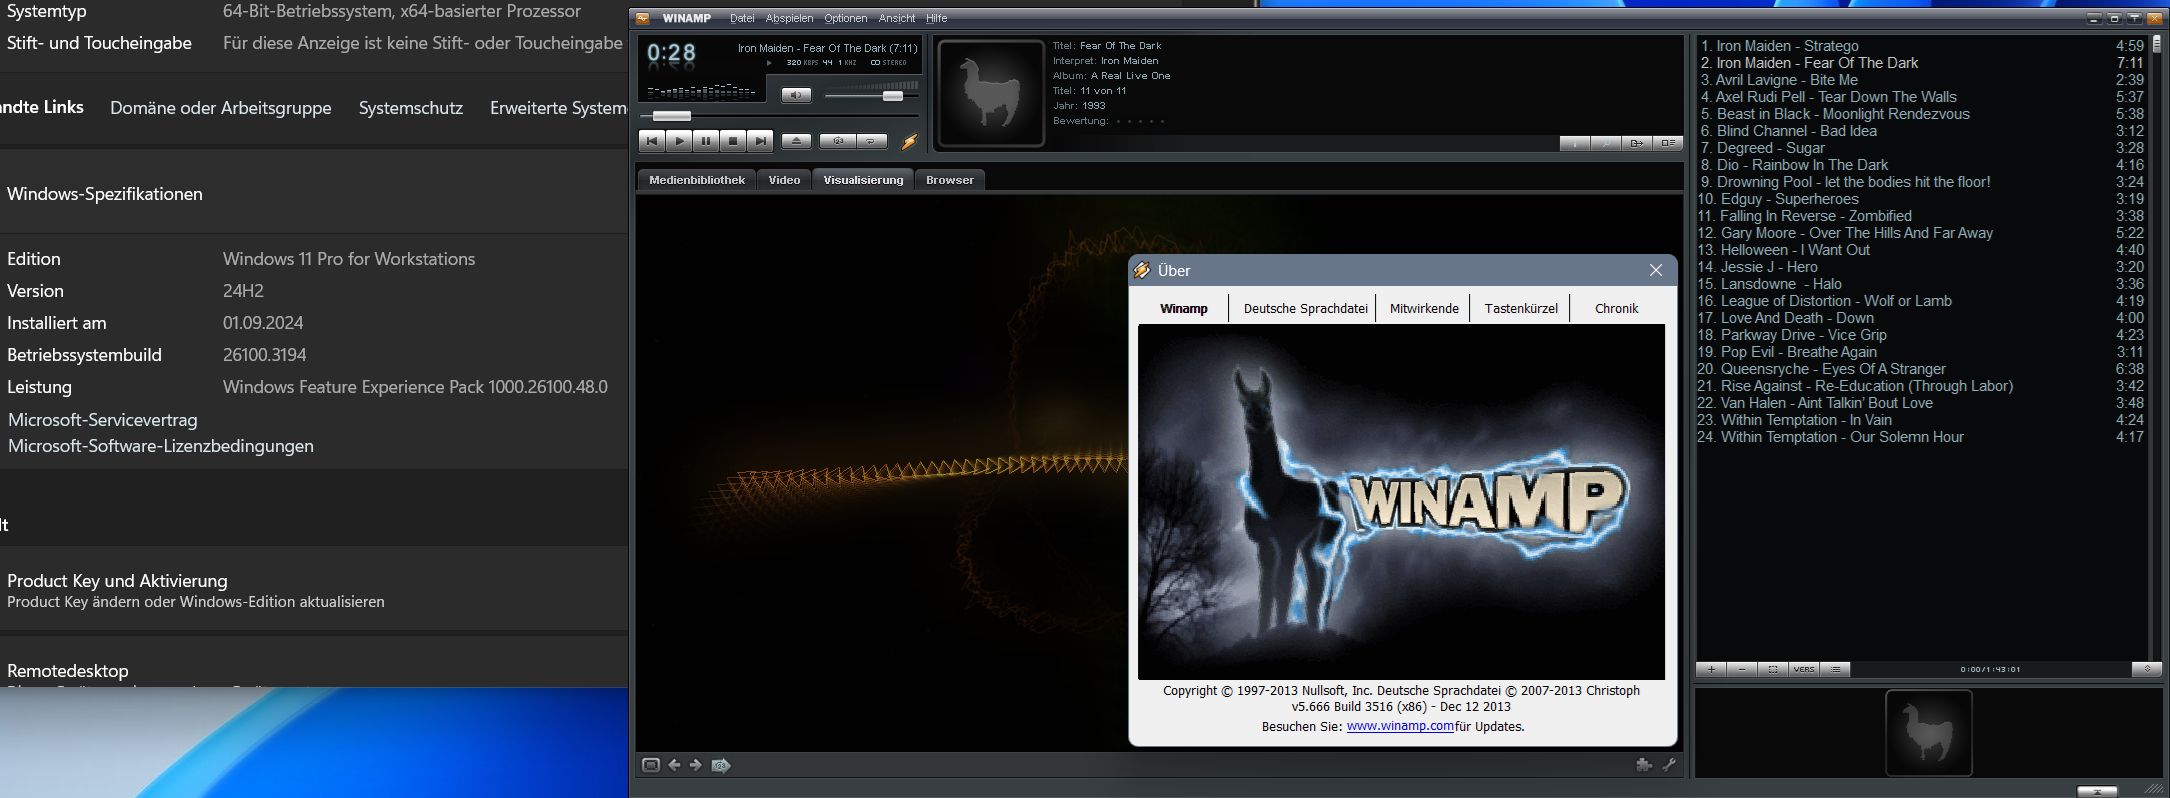Switch to the Video tab
The height and width of the screenshot is (798, 2170).
coord(784,180)
